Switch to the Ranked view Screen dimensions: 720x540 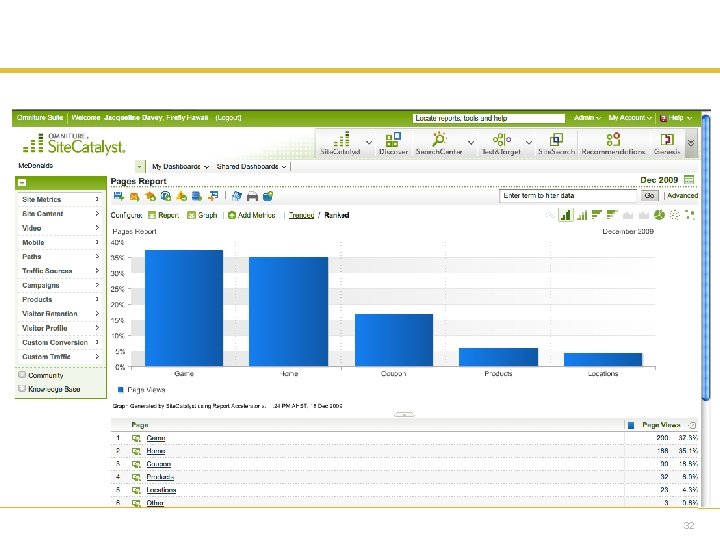click(x=337, y=215)
